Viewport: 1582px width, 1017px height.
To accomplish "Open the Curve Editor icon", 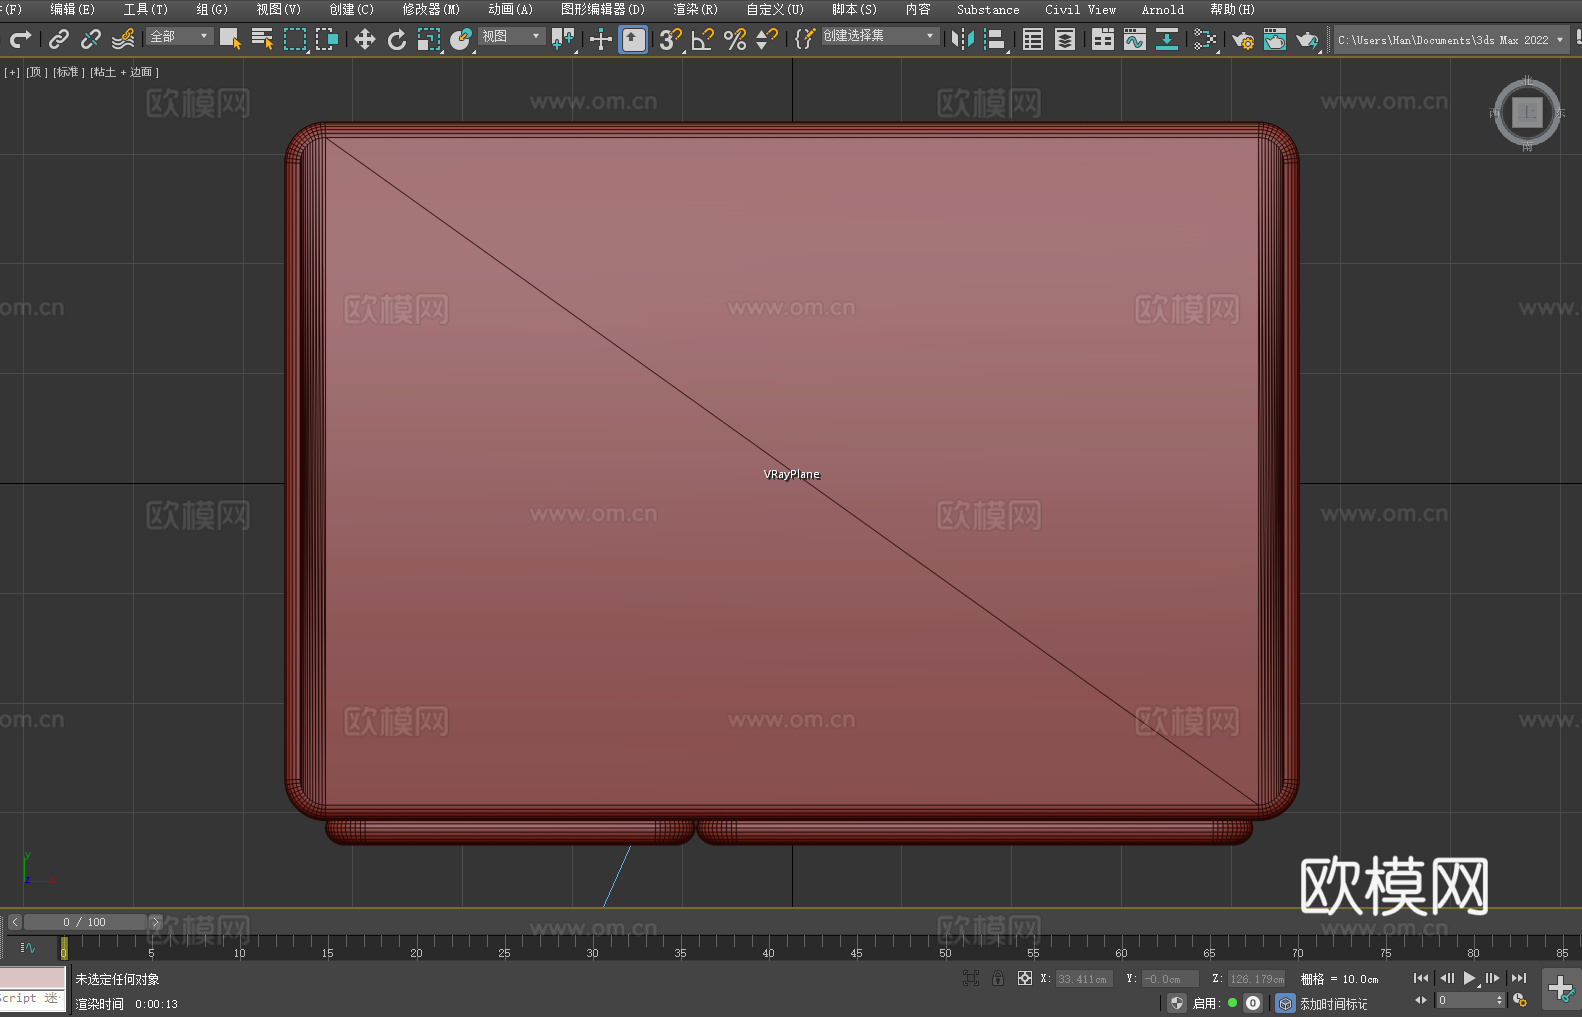I will (1135, 39).
